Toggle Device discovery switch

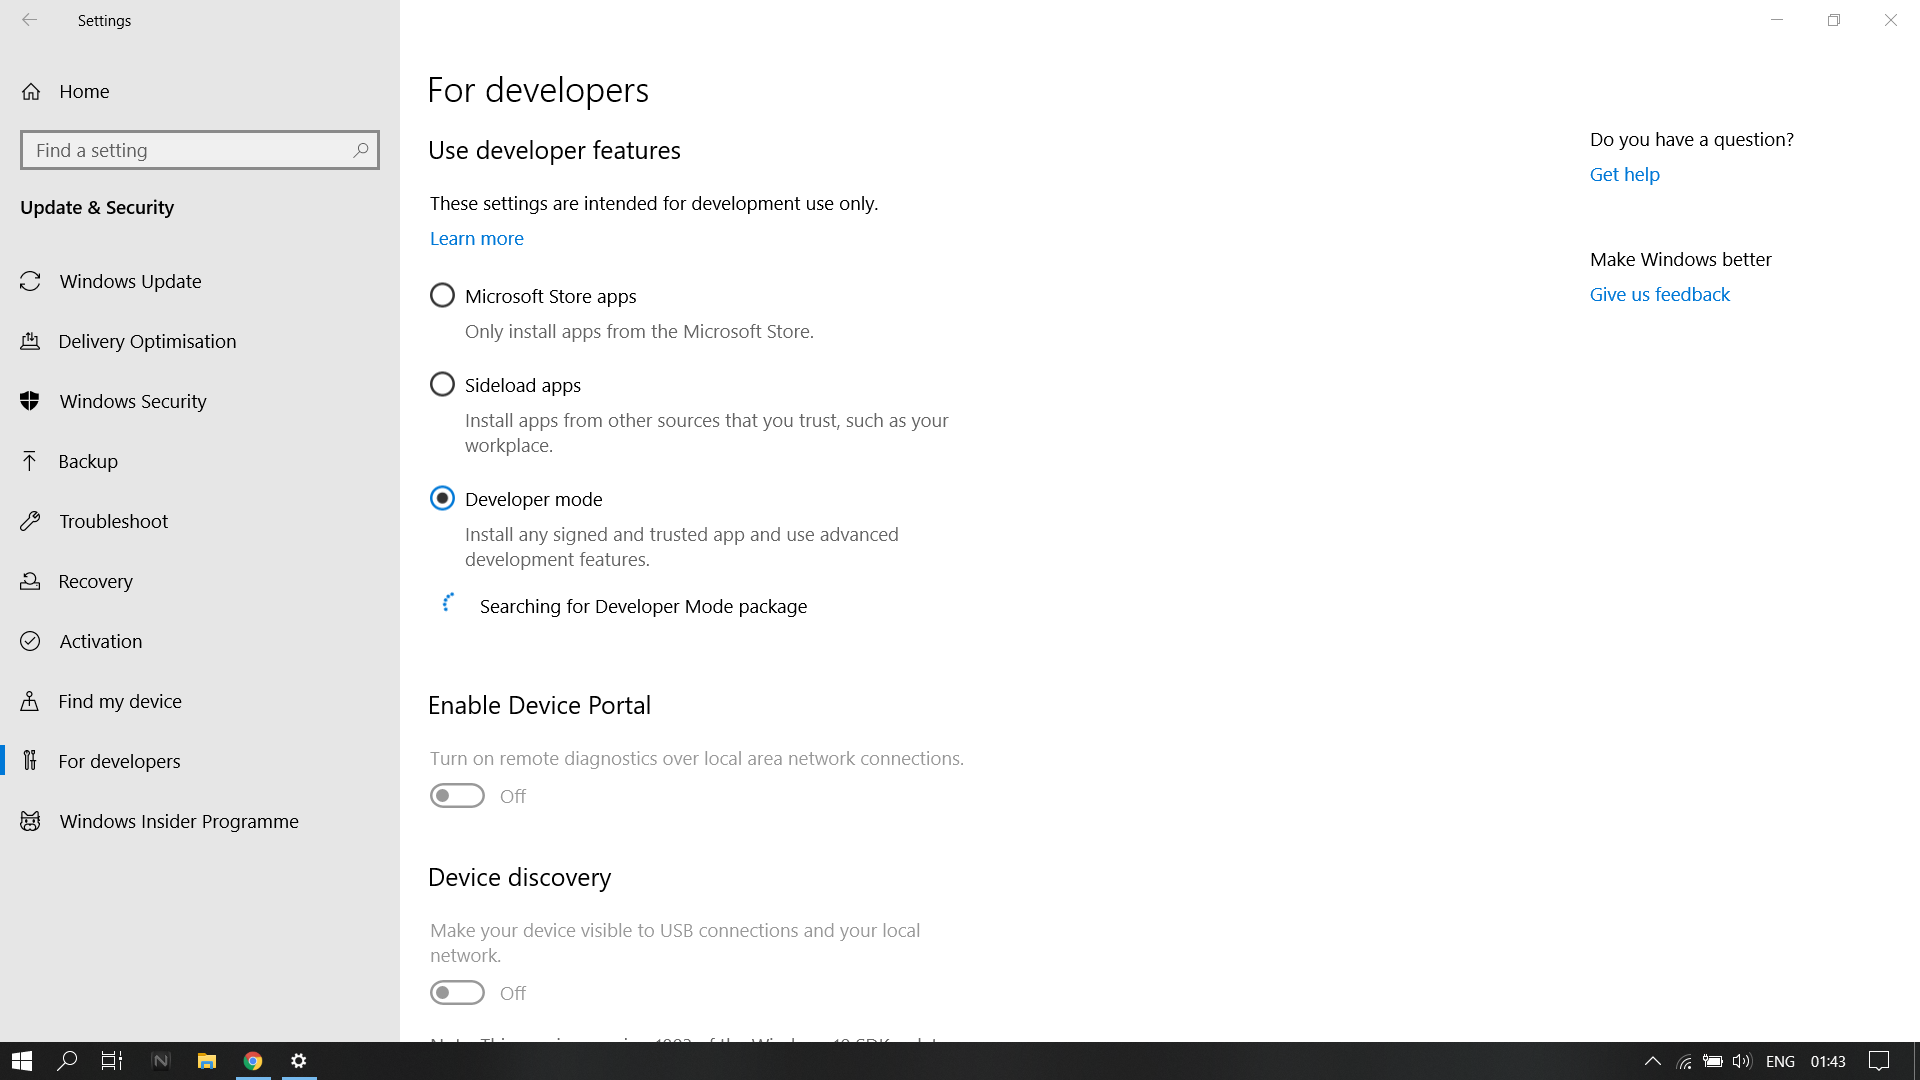click(x=457, y=992)
